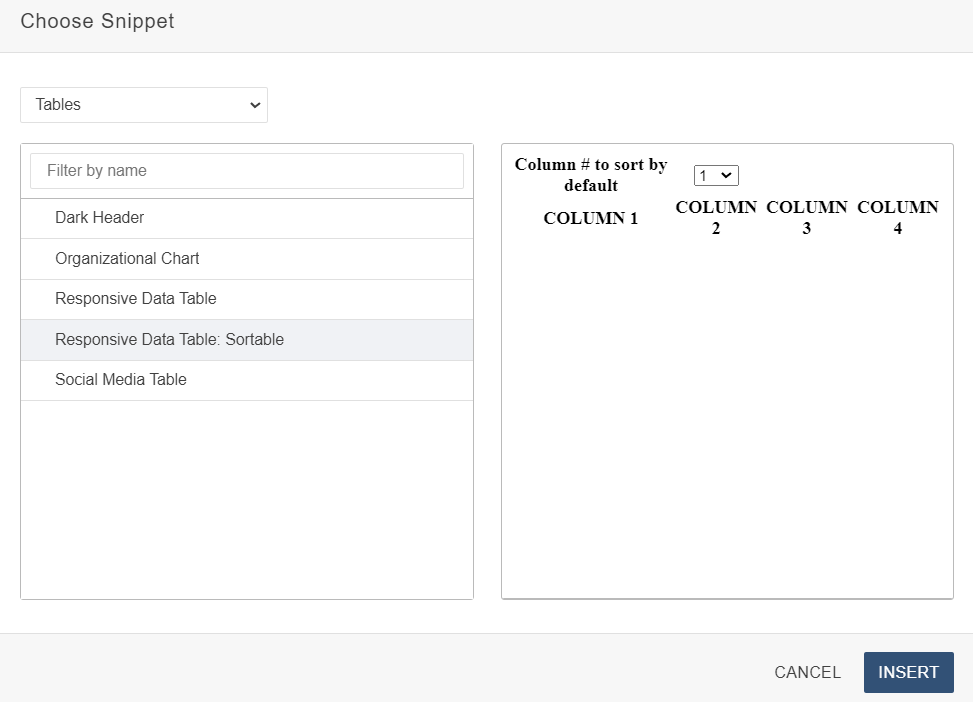Image resolution: width=973 pixels, height=702 pixels.
Task: Click CANCEL to dismiss the dialog
Action: point(806,672)
